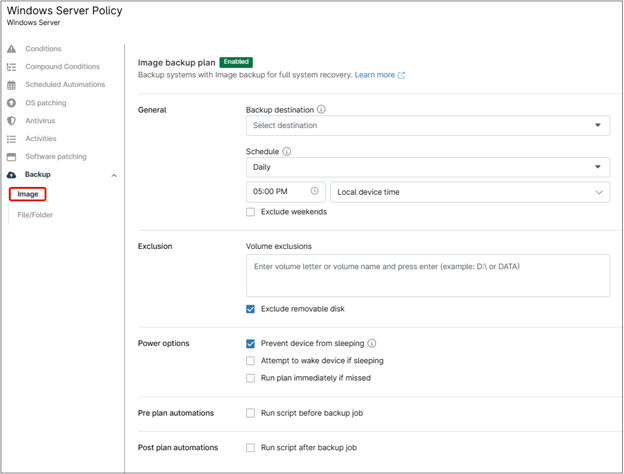
Task: Check Attempt to wake device if sleeping
Action: (x=251, y=361)
